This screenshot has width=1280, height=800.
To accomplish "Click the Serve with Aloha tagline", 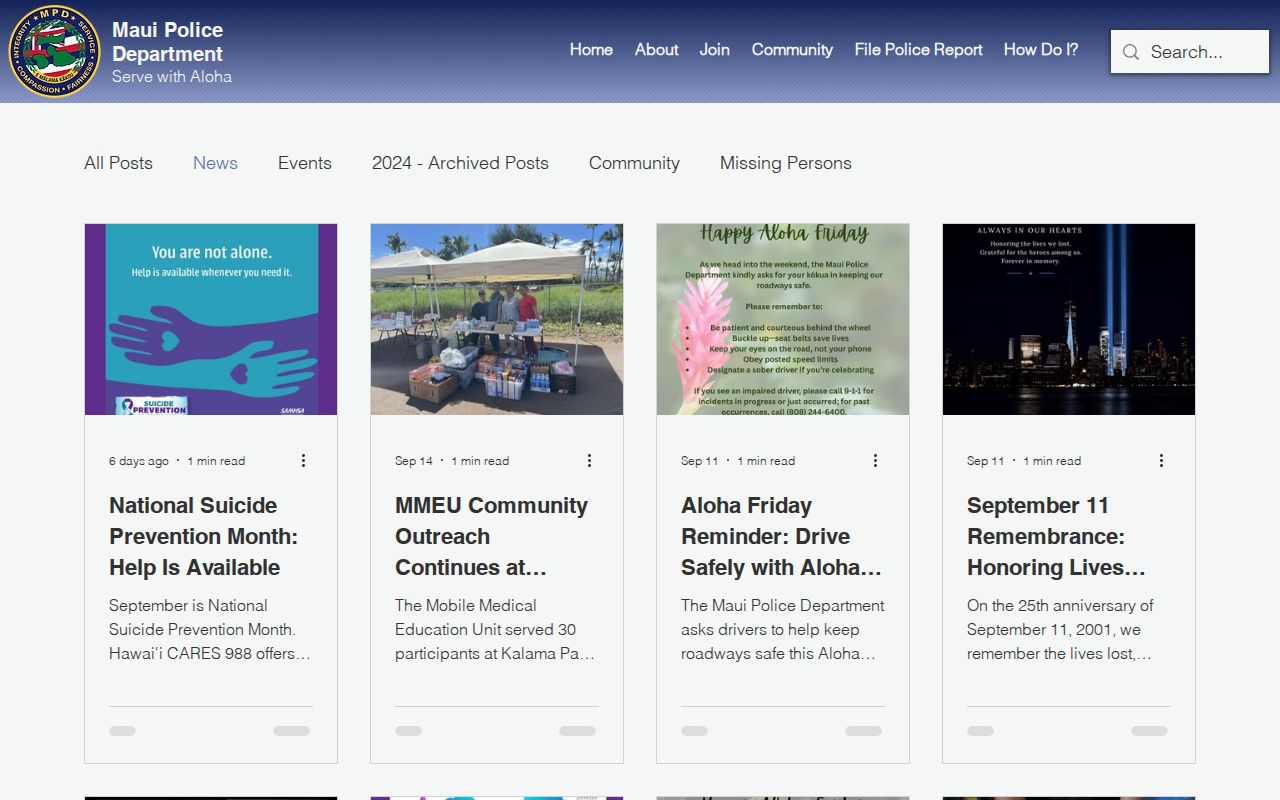I will [x=172, y=76].
